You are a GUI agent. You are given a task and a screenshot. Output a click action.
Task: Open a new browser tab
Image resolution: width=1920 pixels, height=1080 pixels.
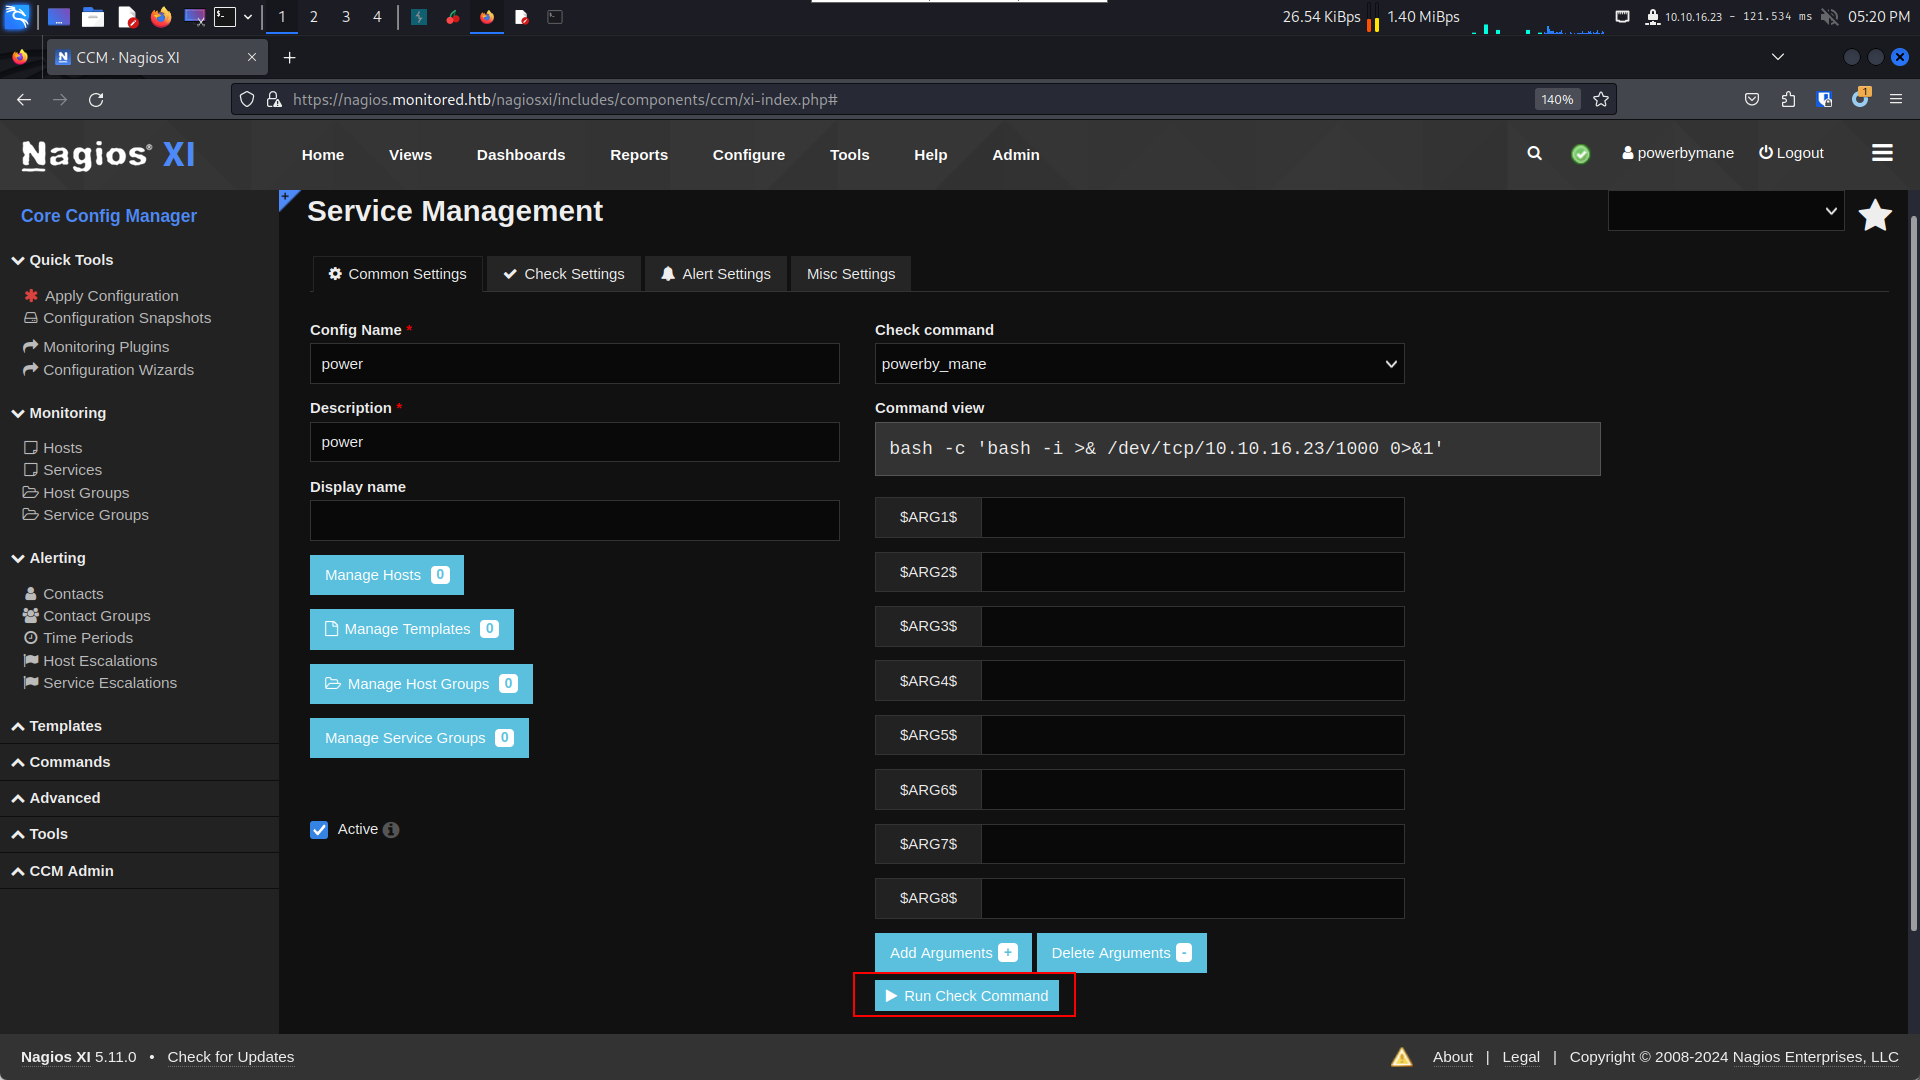pos(290,58)
